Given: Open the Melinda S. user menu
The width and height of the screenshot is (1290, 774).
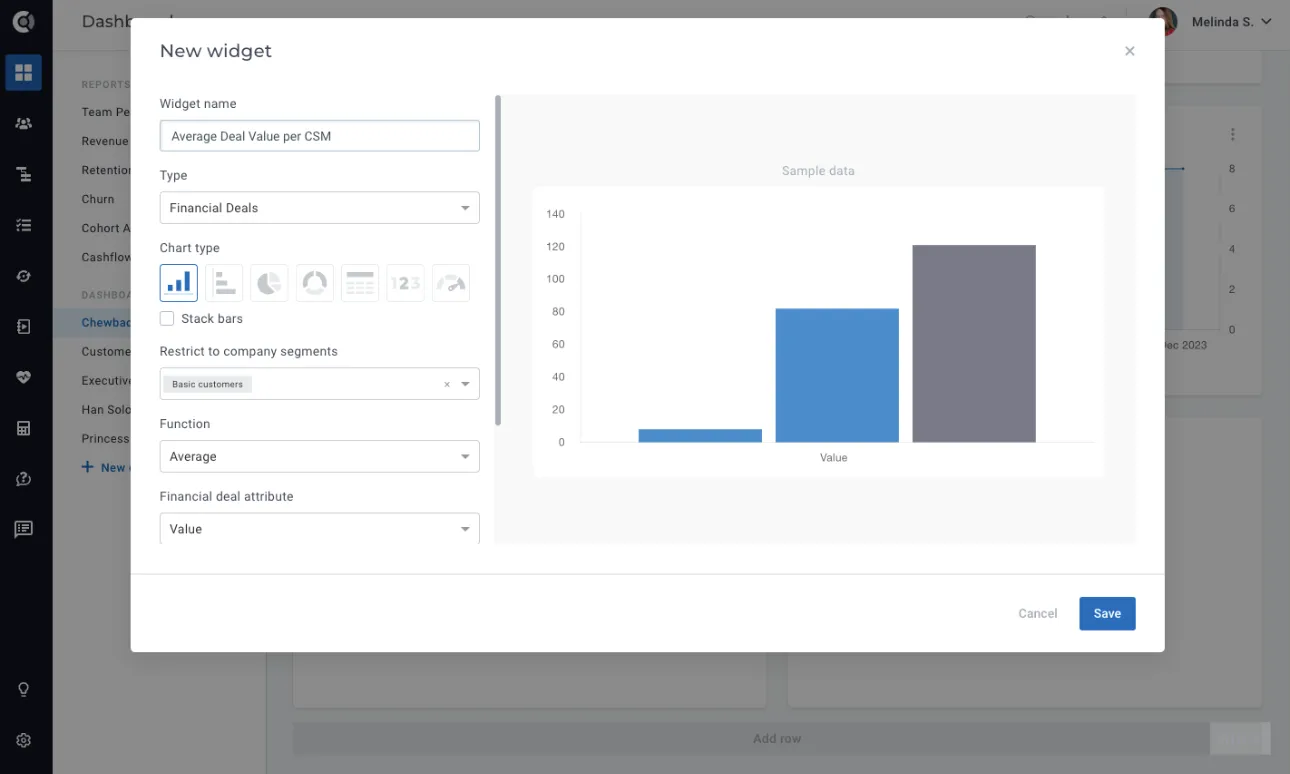Looking at the screenshot, I should pos(1210,21).
